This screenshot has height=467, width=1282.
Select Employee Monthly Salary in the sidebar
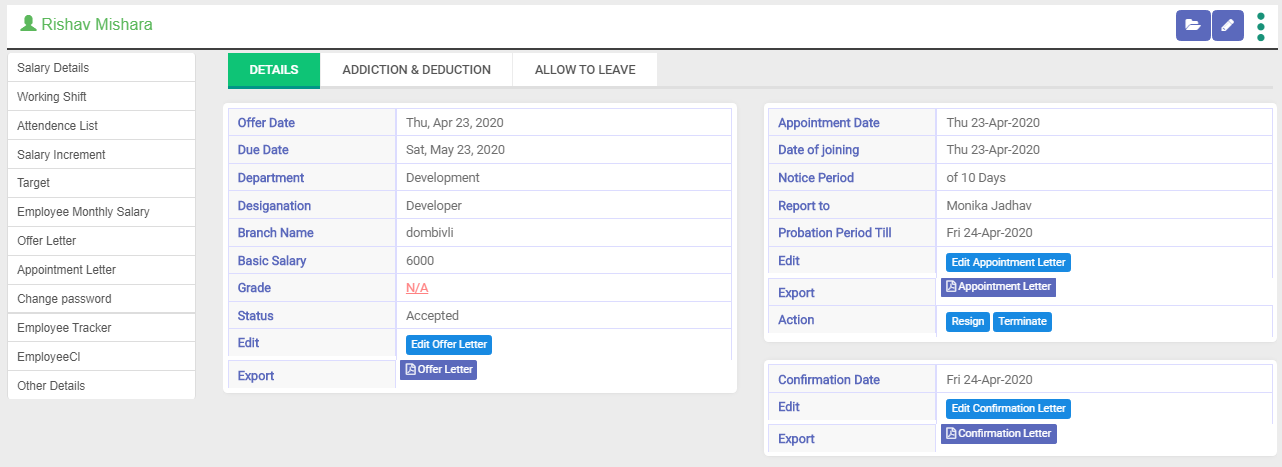click(x=83, y=212)
